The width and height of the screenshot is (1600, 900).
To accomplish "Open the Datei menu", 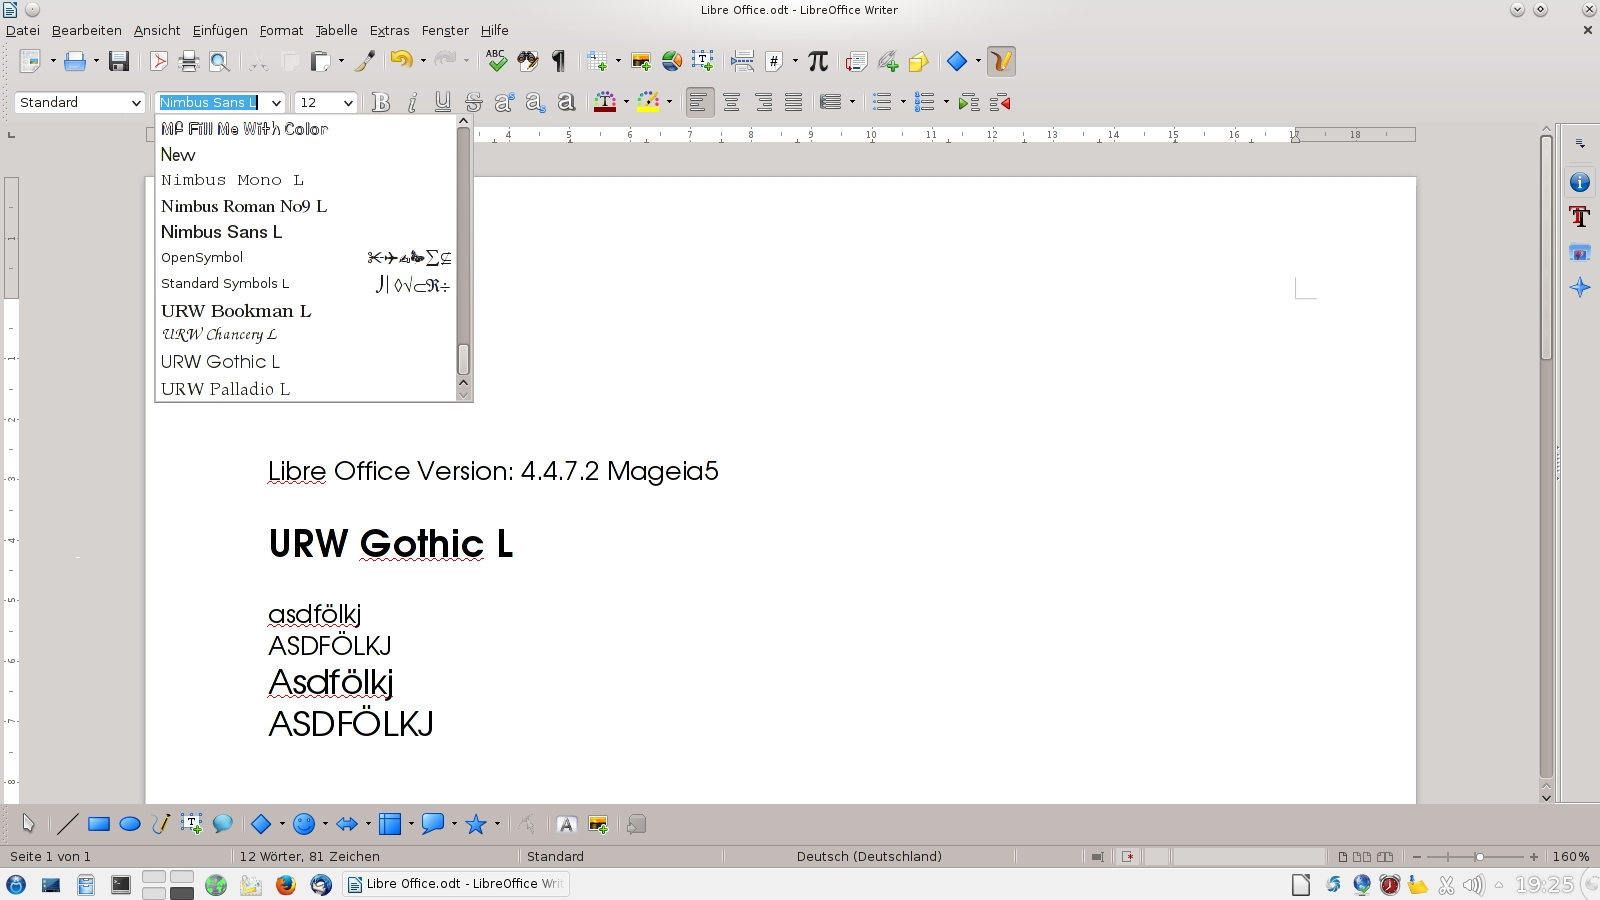I will click(23, 30).
